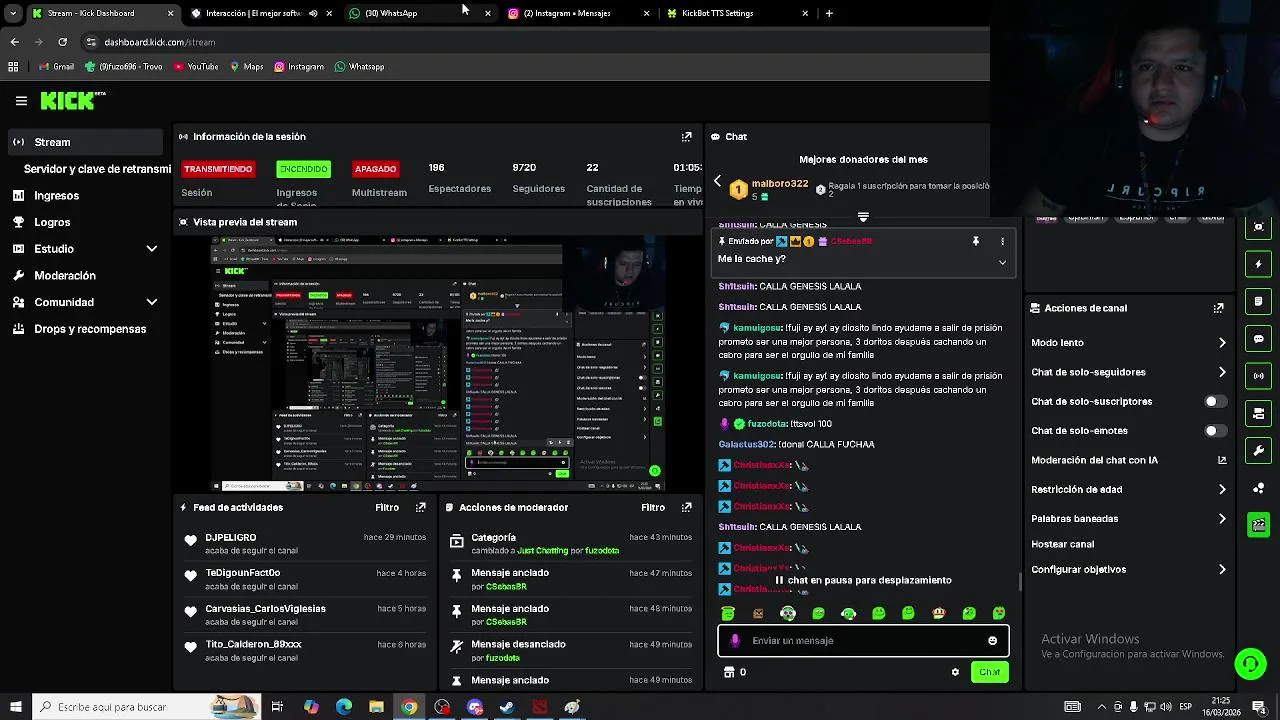Open Logros in the left sidebar
This screenshot has width=1280, height=720.
pyautogui.click(x=85, y=222)
